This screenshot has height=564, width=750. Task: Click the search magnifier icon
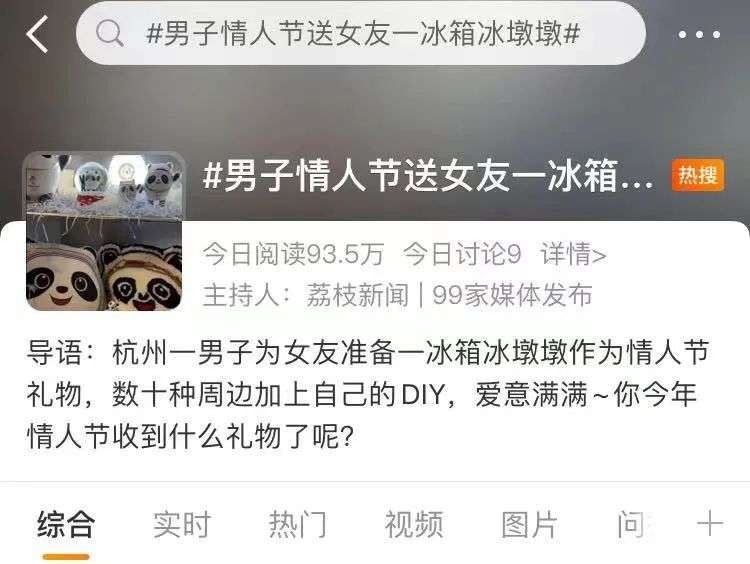tap(110, 33)
